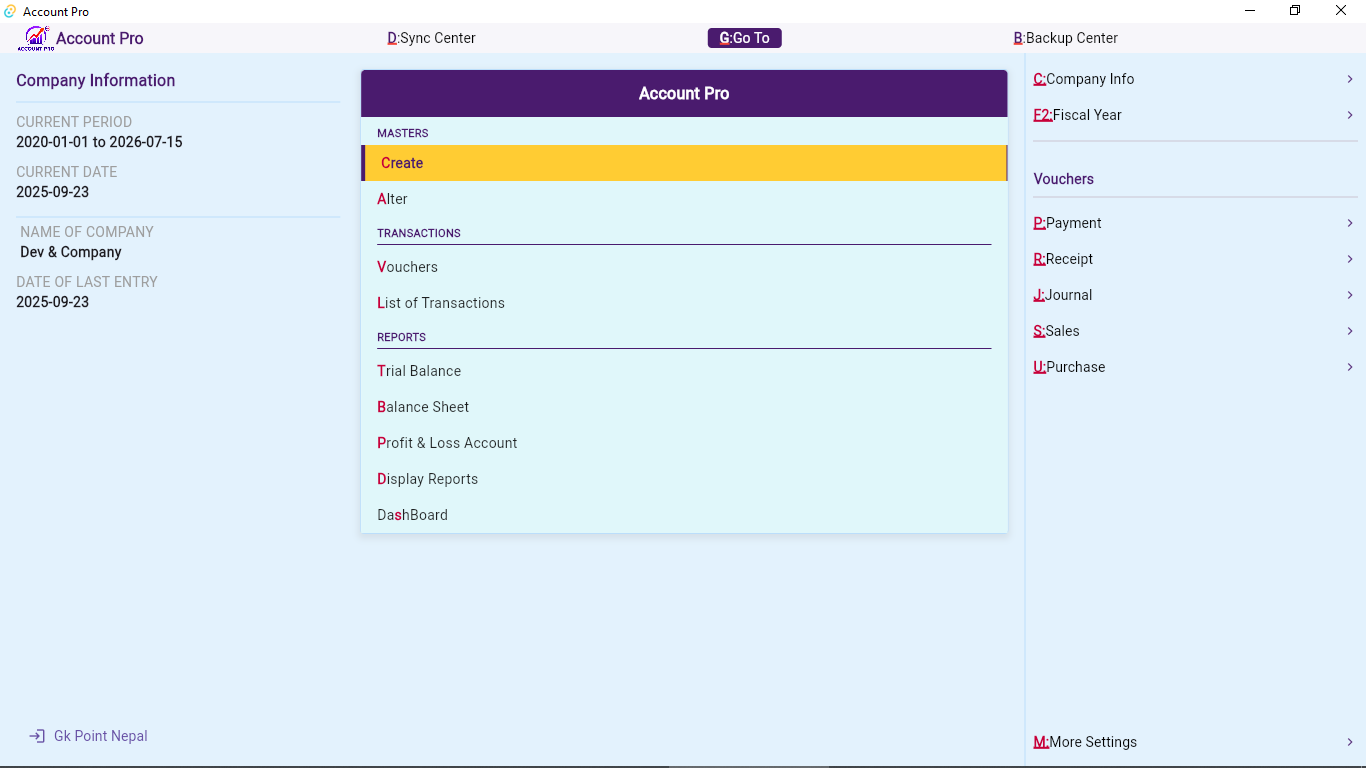Screen dimensions: 1366x768
Task: Click the Account Pro brand name in header
Action: pyautogui.click(x=100, y=38)
